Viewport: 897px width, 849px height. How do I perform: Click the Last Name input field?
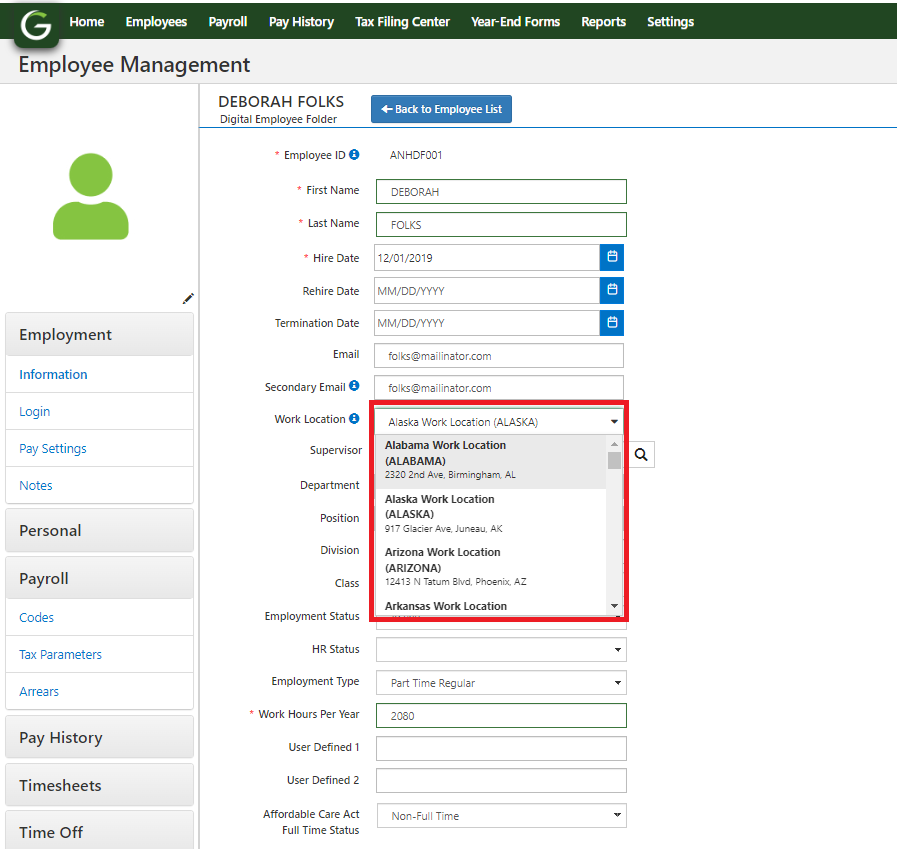click(501, 225)
